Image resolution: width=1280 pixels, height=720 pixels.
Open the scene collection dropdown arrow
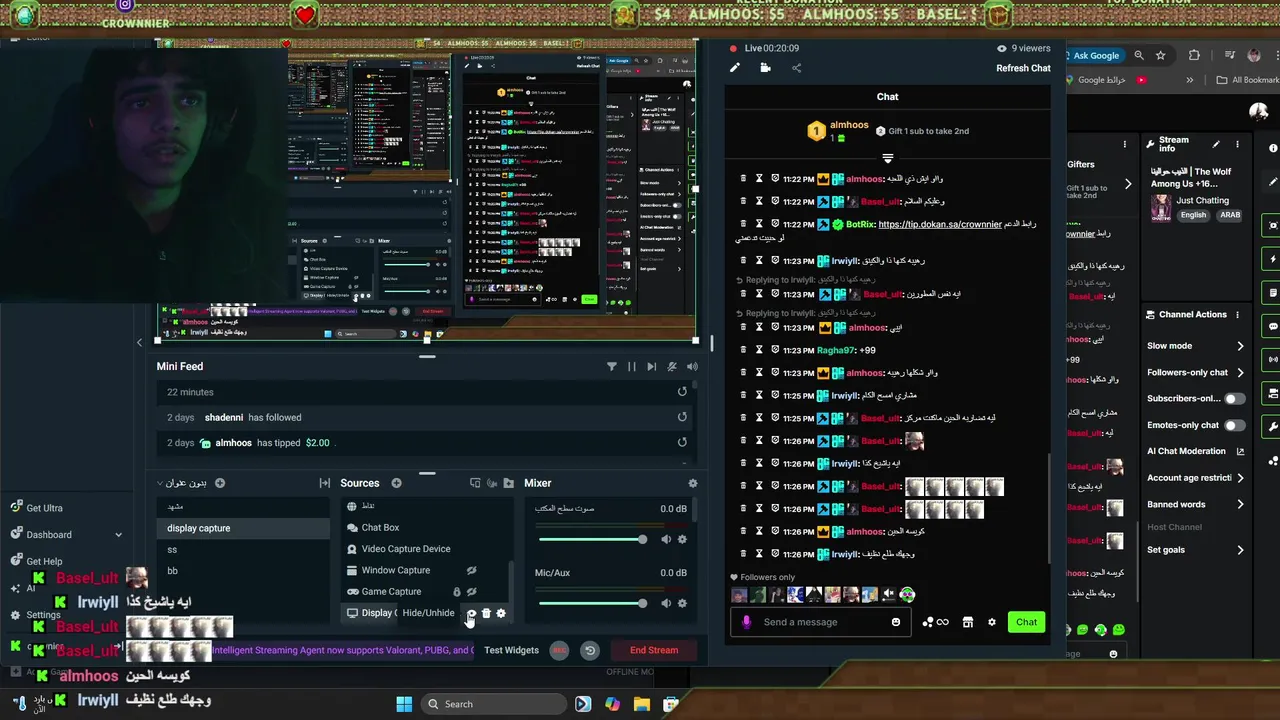[160, 483]
